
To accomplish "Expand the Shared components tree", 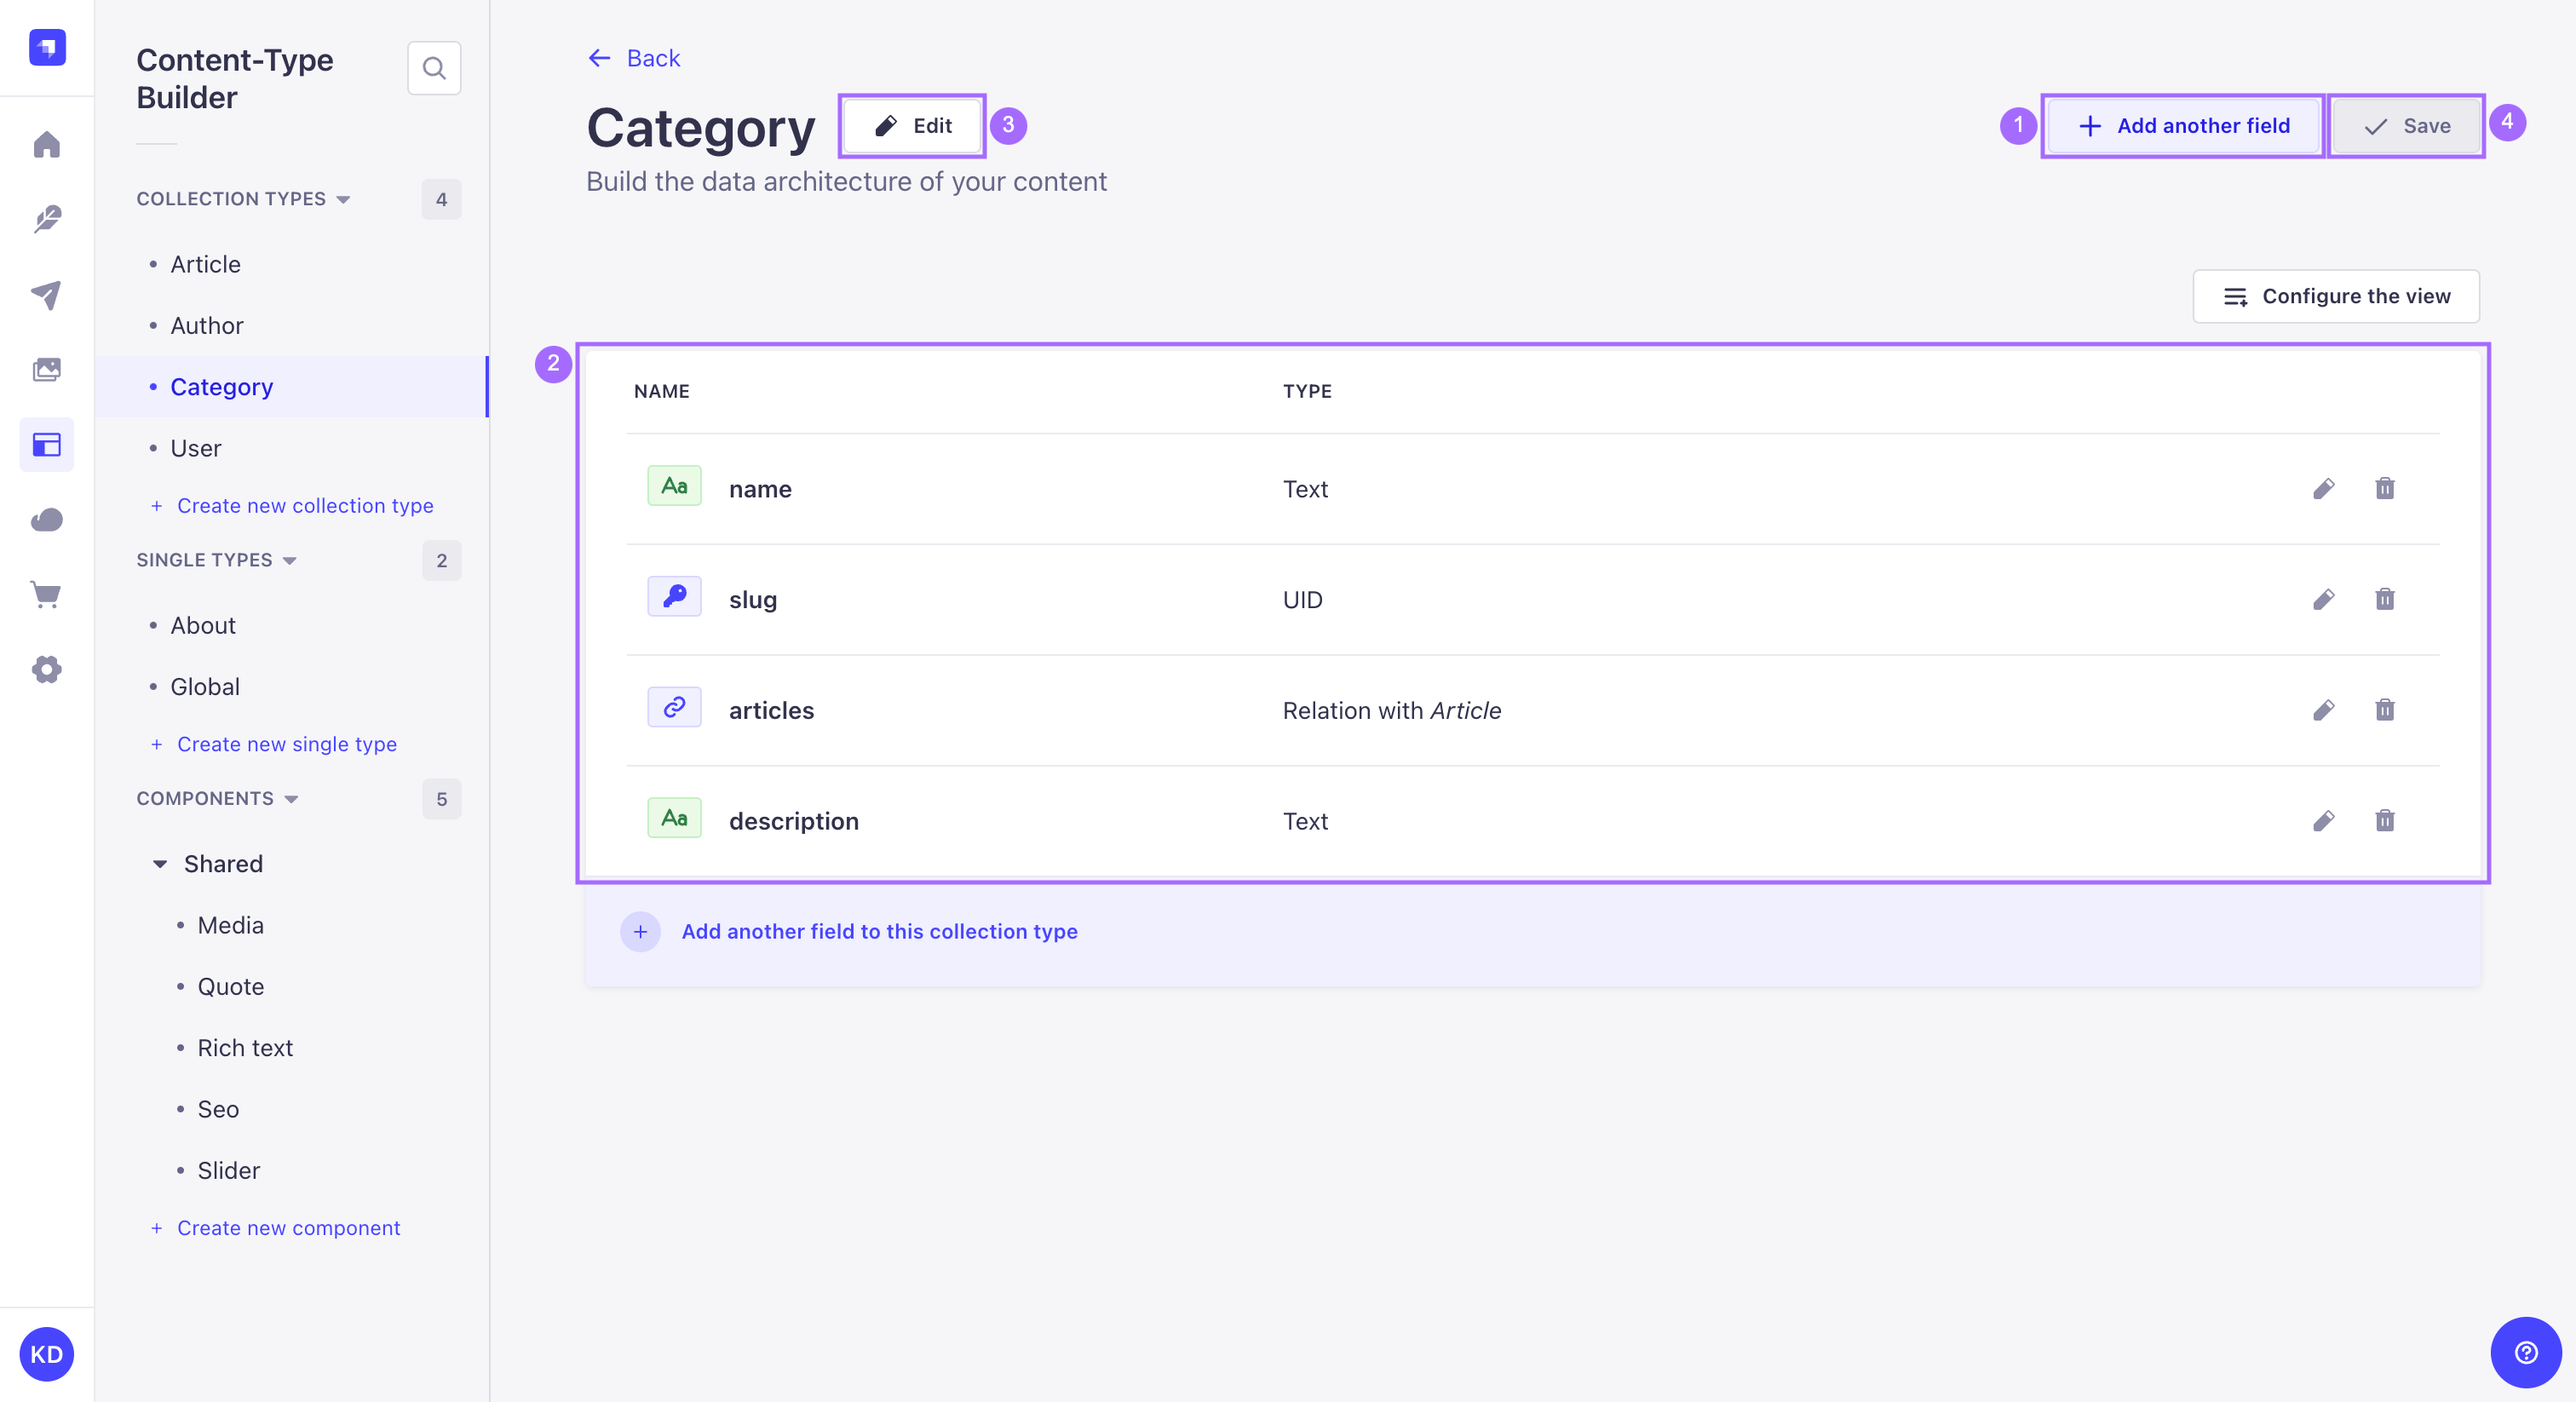I will tap(158, 864).
